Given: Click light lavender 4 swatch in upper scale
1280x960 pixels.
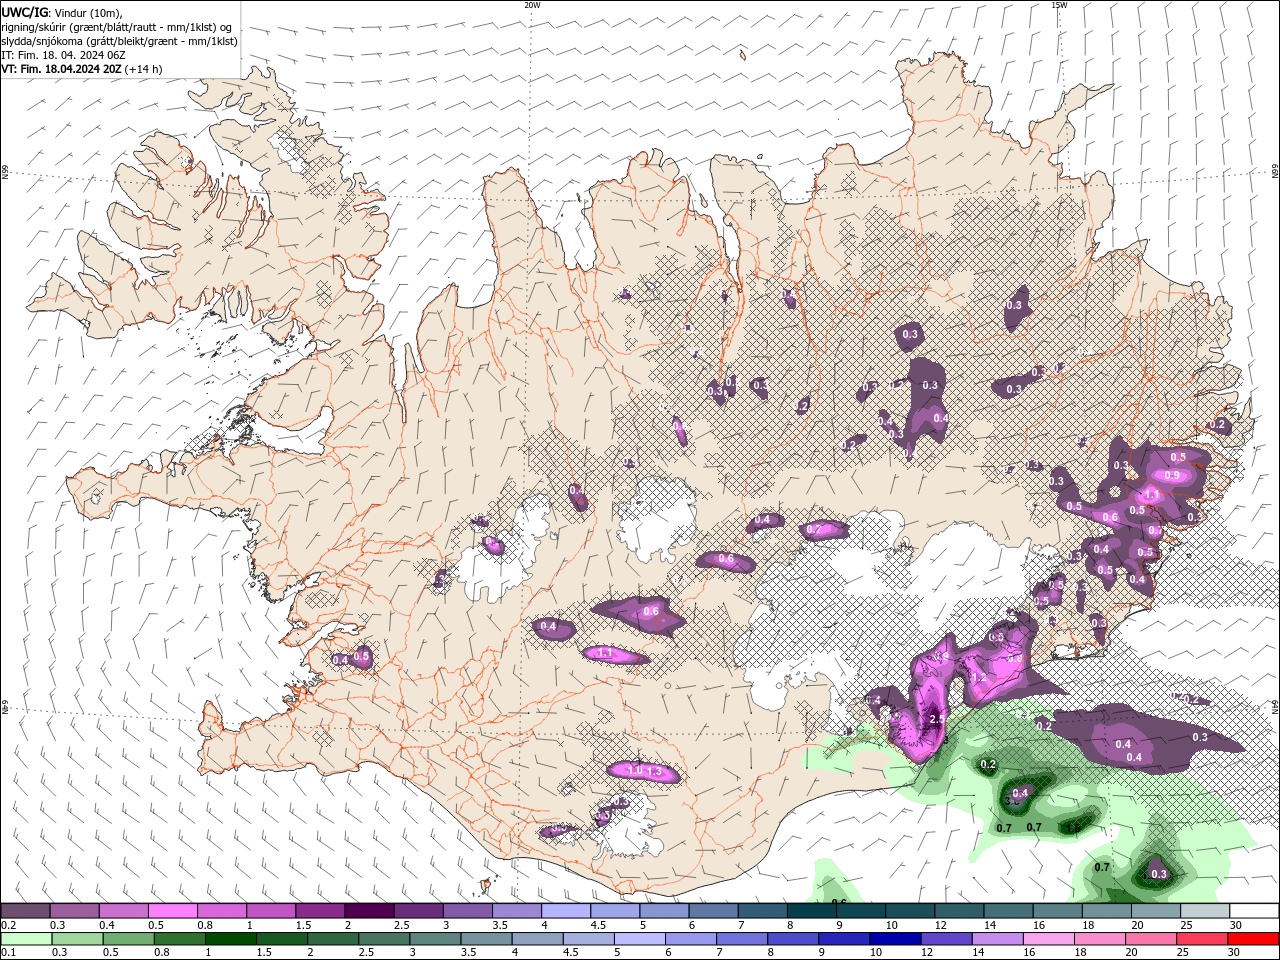Looking at the screenshot, I should click(x=566, y=911).
